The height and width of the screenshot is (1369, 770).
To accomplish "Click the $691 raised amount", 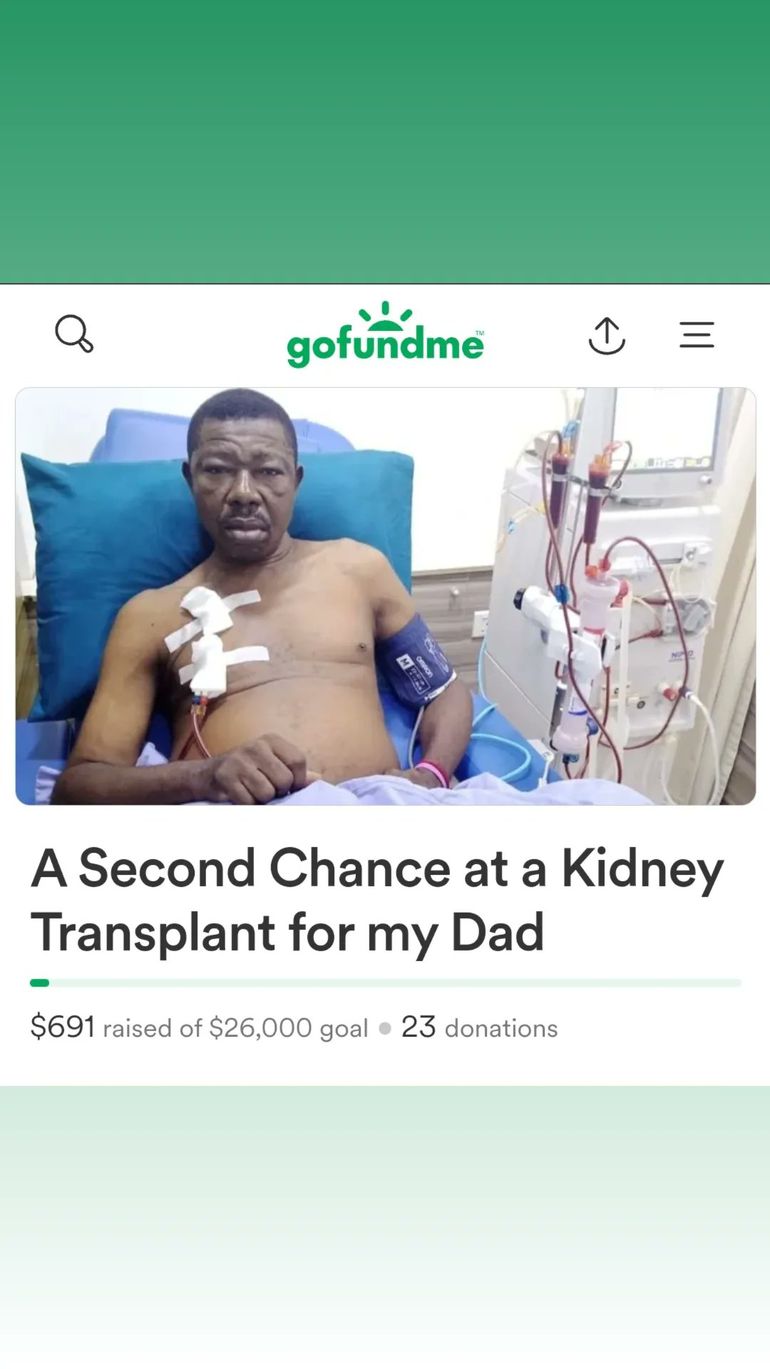I will [62, 1027].
